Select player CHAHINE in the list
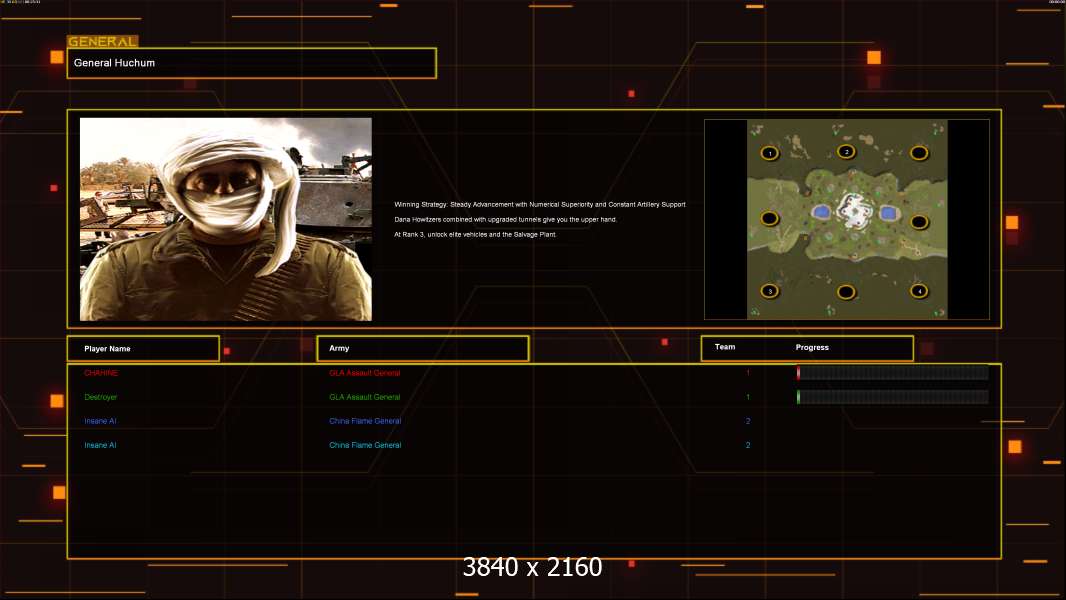Screen dimensions: 1066x600 101,373
